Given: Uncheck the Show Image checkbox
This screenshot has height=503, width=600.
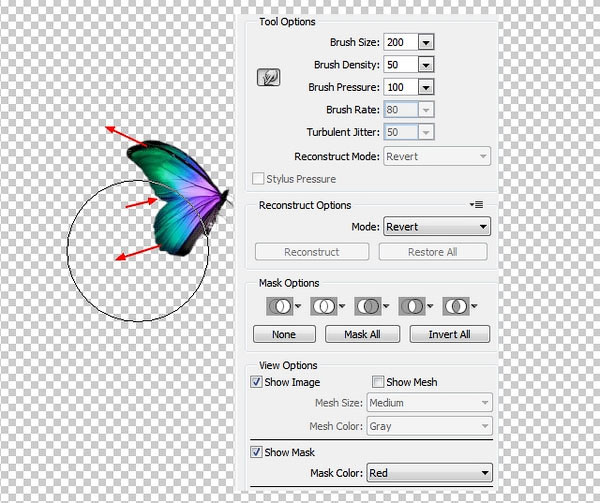Looking at the screenshot, I should pyautogui.click(x=256, y=382).
